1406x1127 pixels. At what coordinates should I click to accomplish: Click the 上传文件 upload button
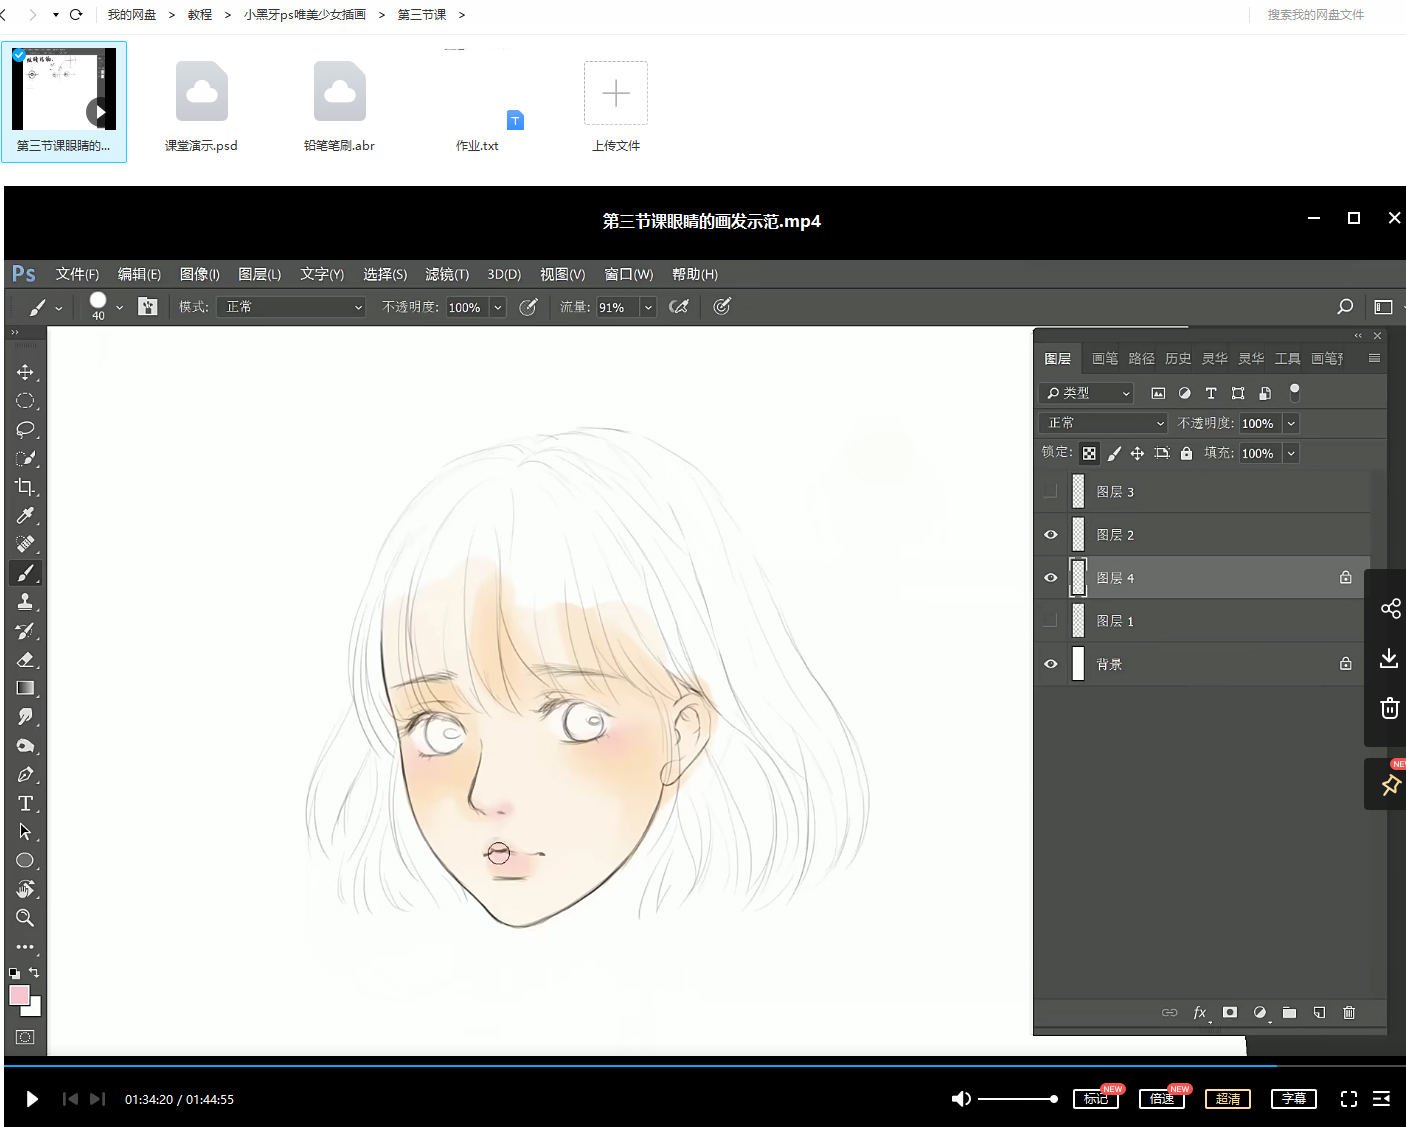[x=615, y=93]
